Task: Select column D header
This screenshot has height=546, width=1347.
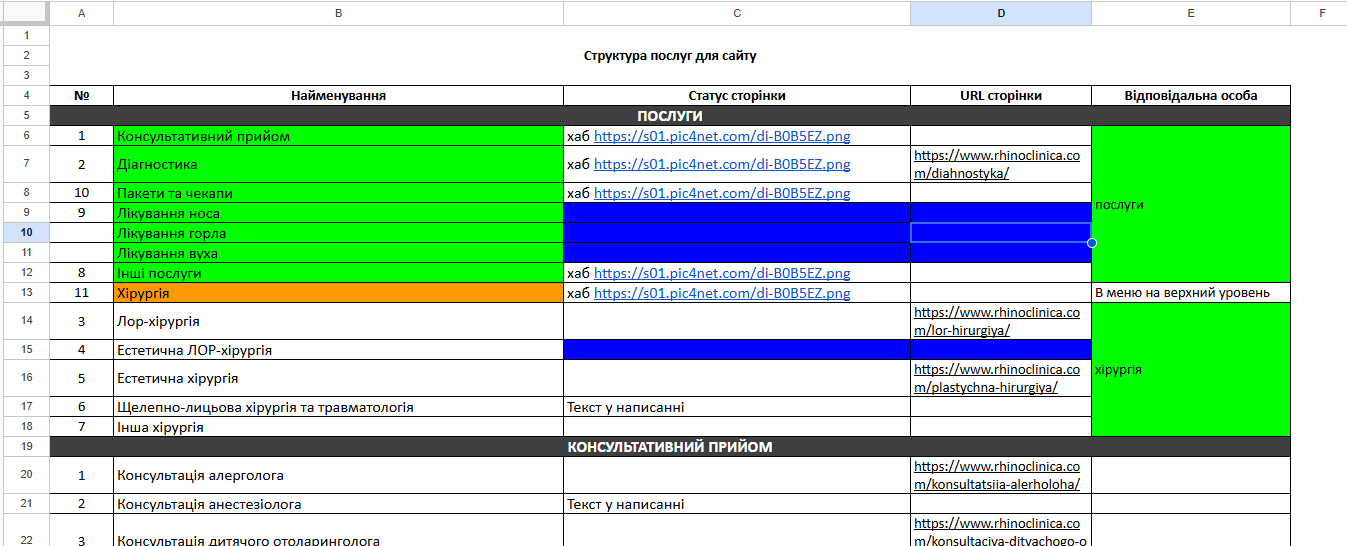Action: [1000, 13]
